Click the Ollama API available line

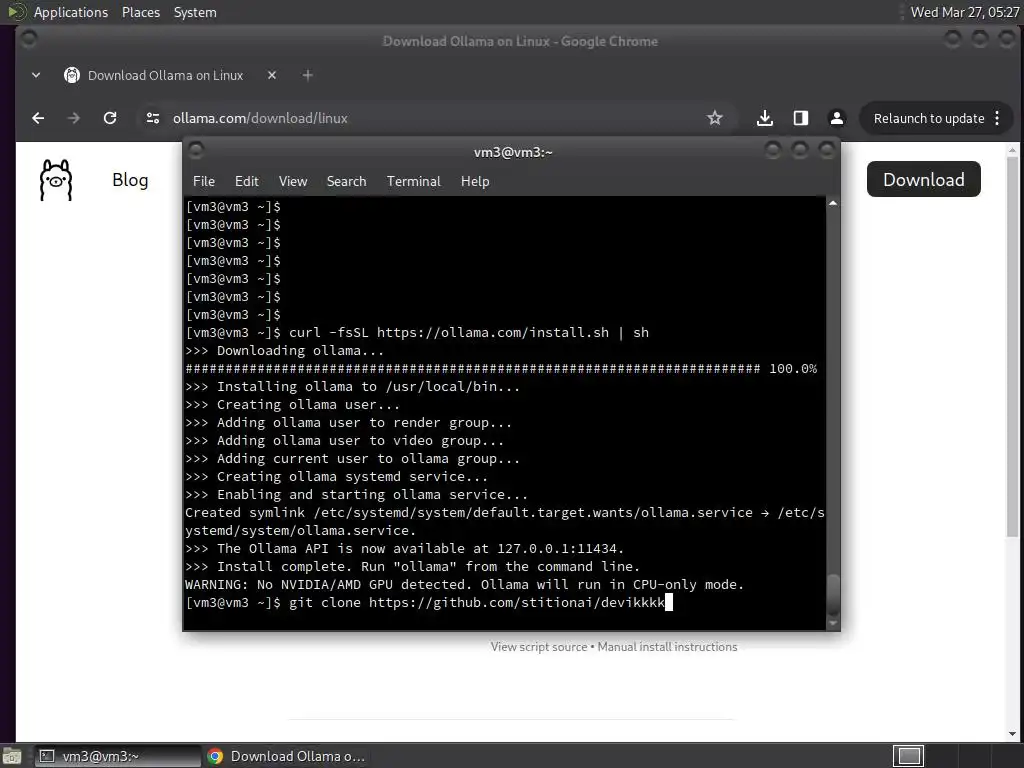pos(405,549)
